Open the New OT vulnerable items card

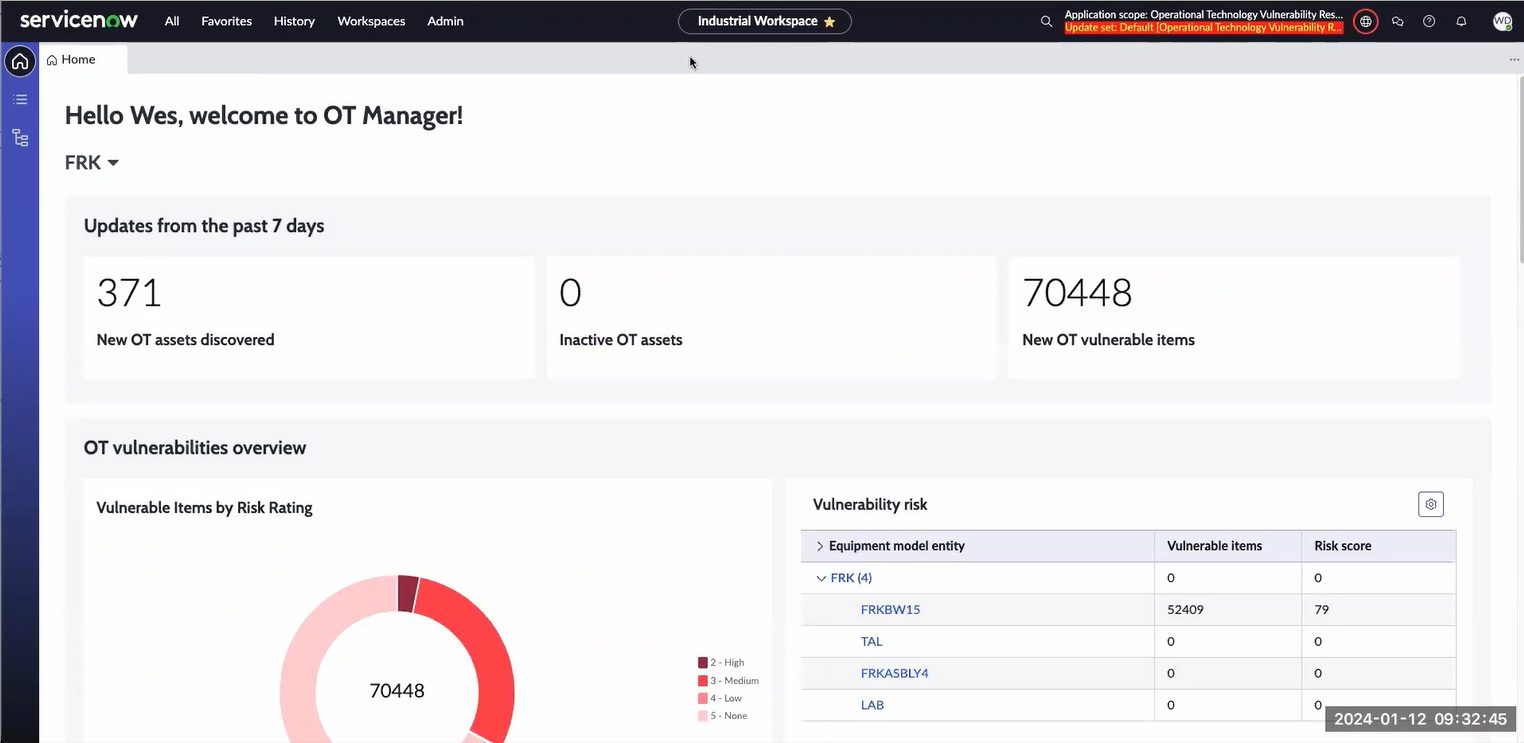(x=1234, y=318)
